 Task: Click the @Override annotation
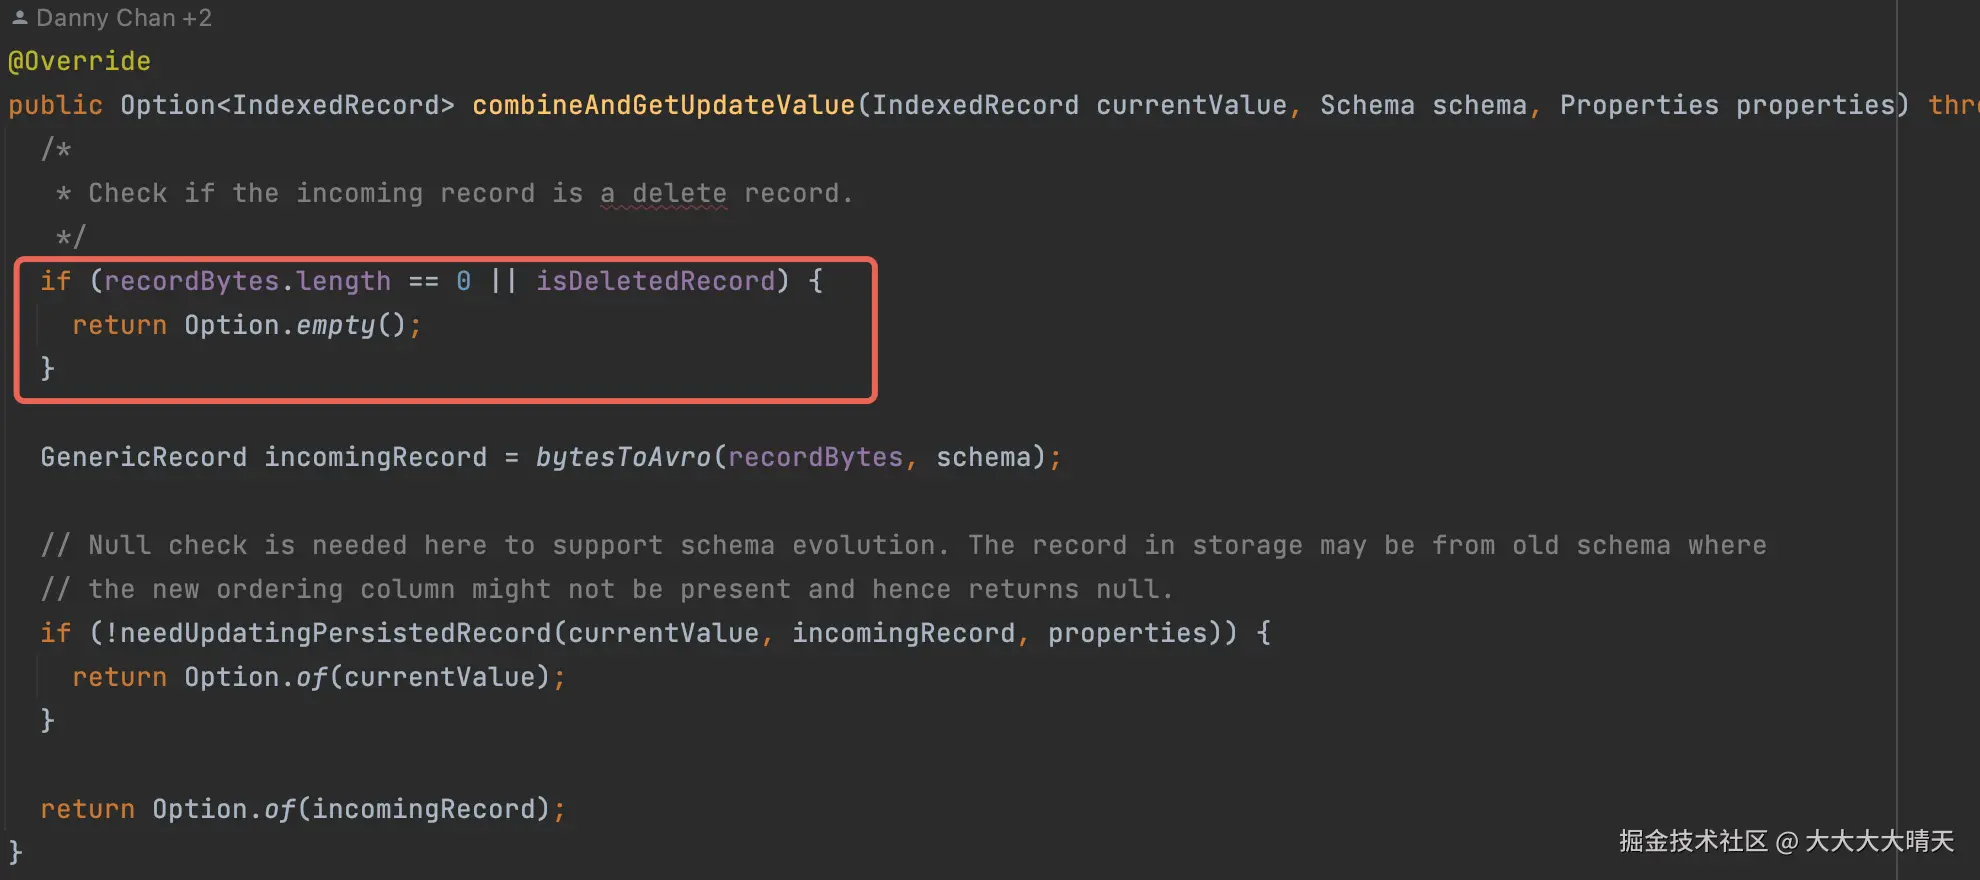coord(79,61)
